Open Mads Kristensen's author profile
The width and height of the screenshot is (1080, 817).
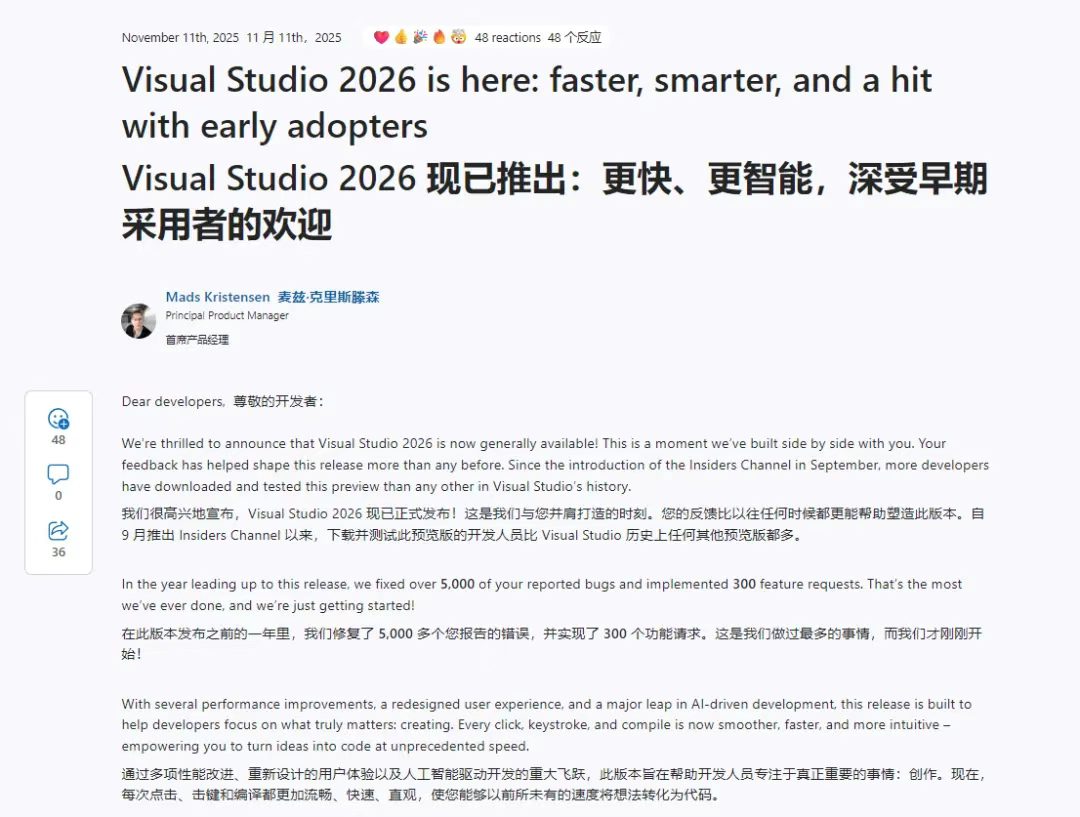[x=218, y=297]
